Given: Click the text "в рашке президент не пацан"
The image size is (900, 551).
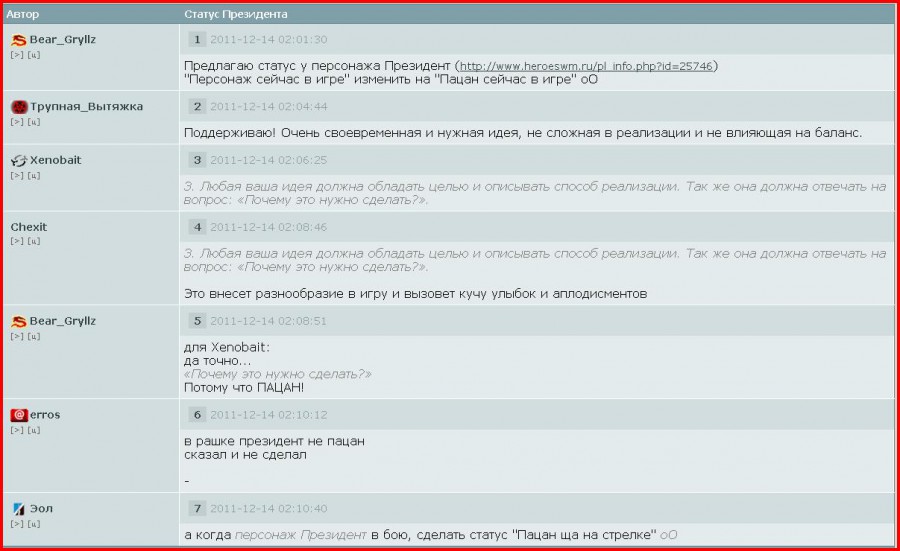Looking at the screenshot, I should pos(274,441).
